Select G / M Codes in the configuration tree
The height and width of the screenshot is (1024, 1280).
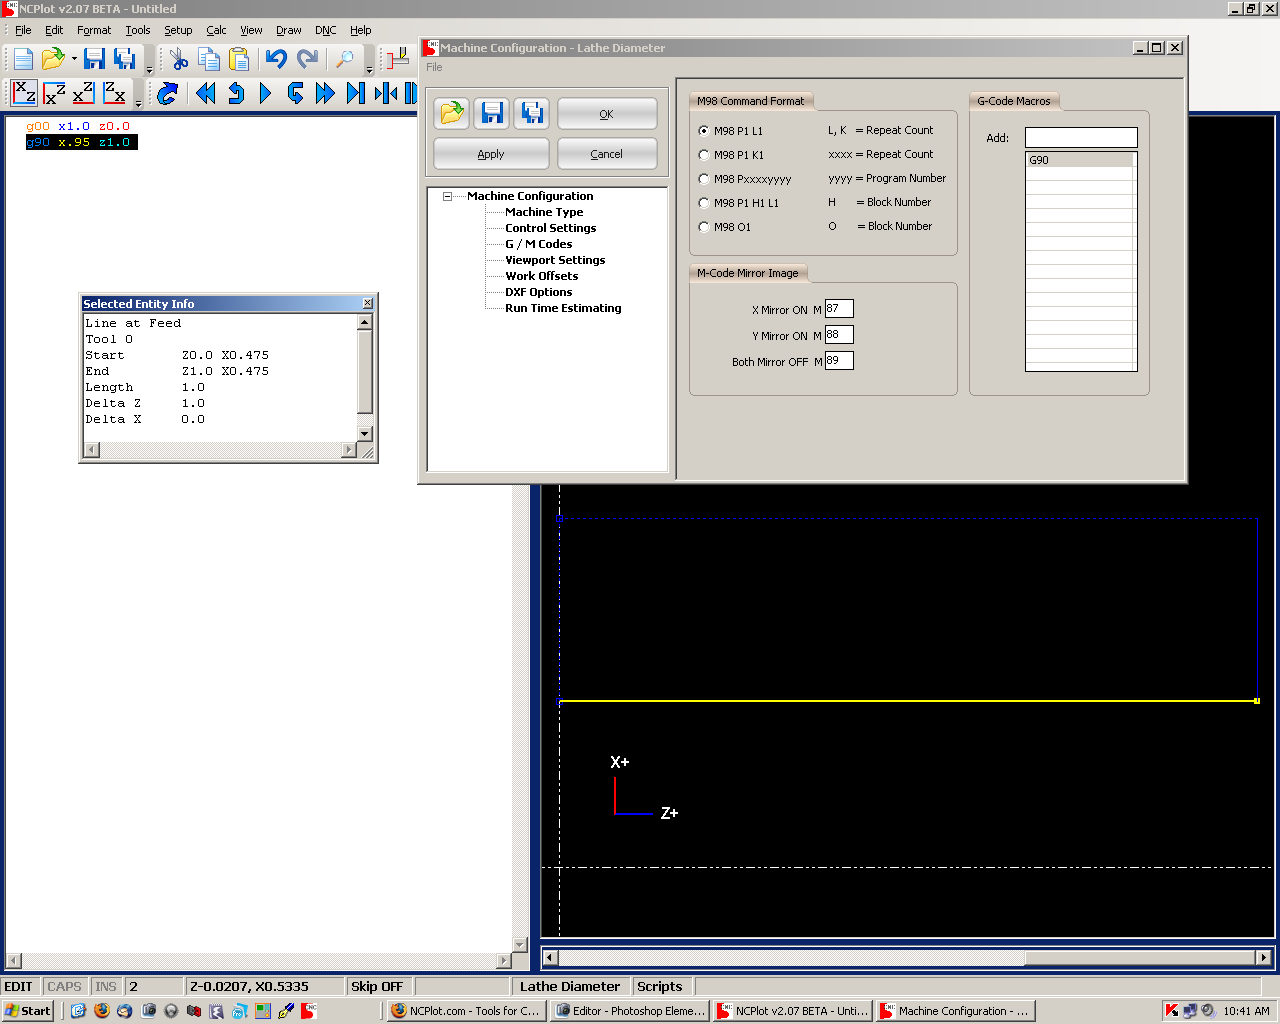point(538,244)
